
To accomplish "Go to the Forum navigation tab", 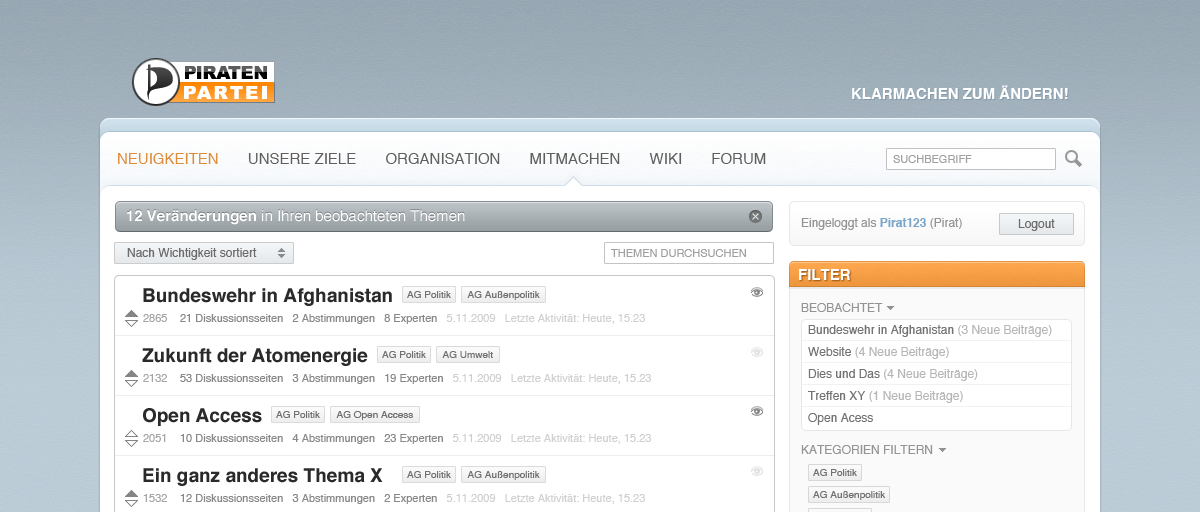I will tap(738, 159).
